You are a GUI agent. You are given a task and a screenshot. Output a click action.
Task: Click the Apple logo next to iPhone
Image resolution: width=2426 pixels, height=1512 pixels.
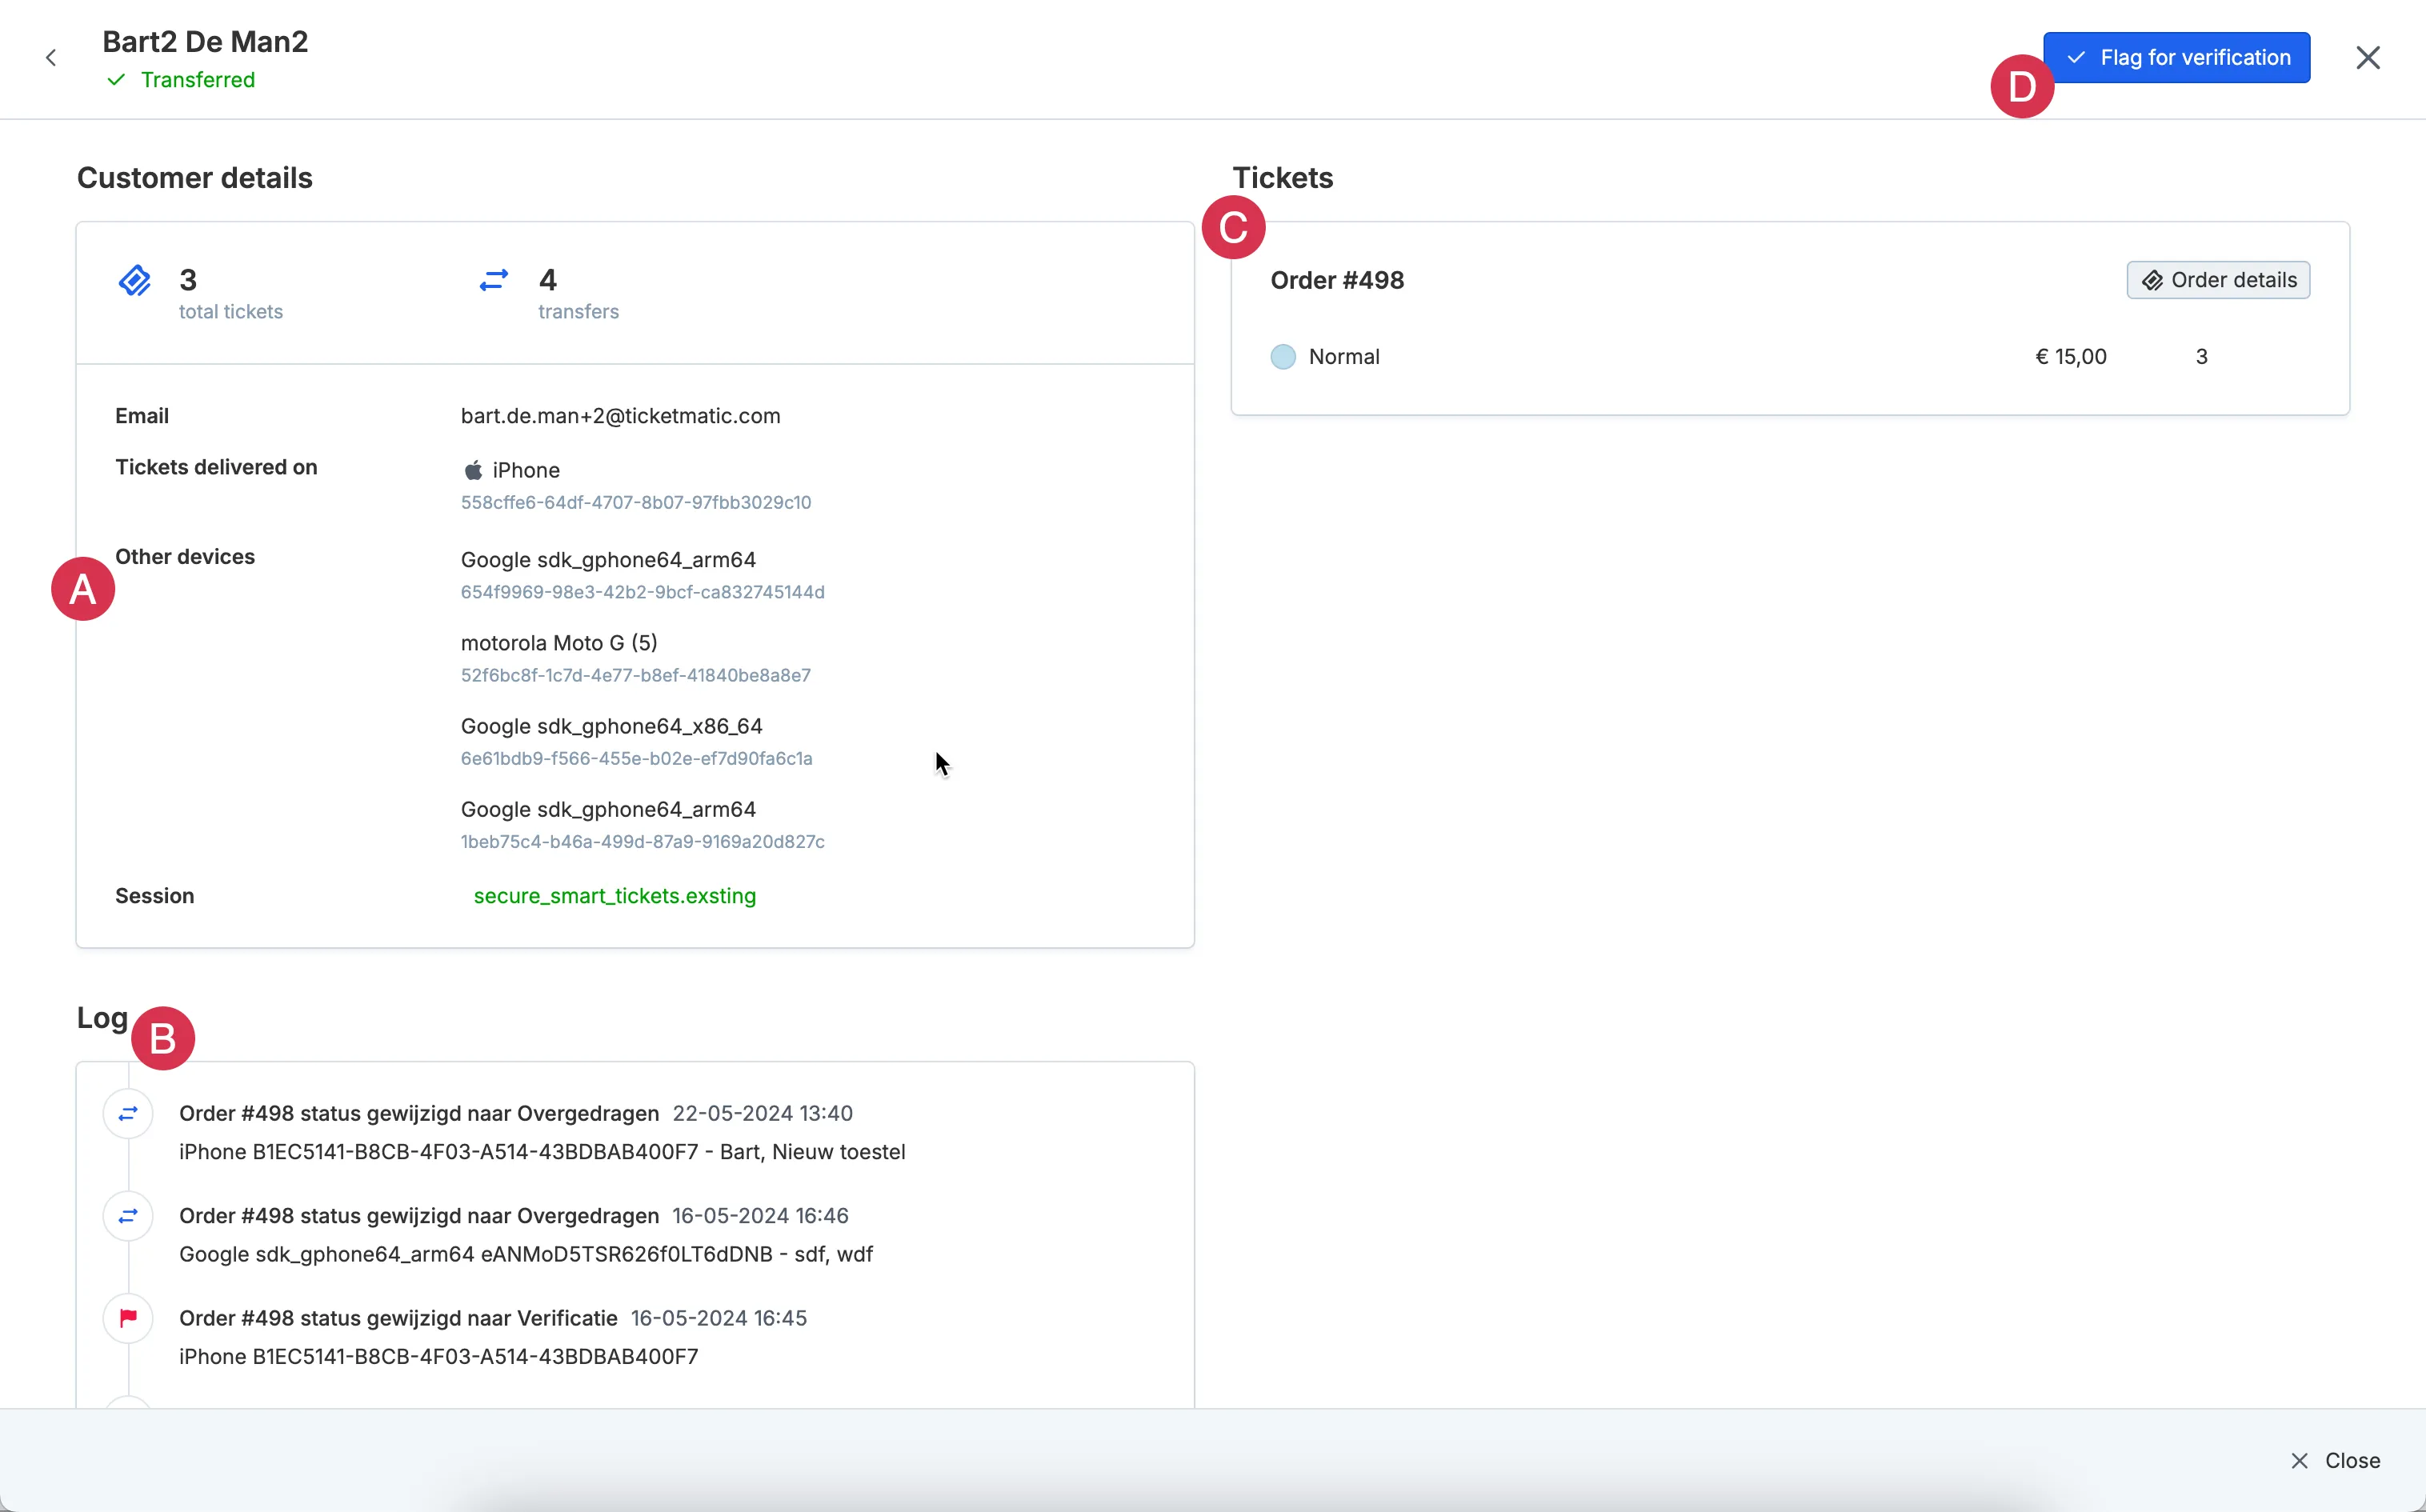473,470
